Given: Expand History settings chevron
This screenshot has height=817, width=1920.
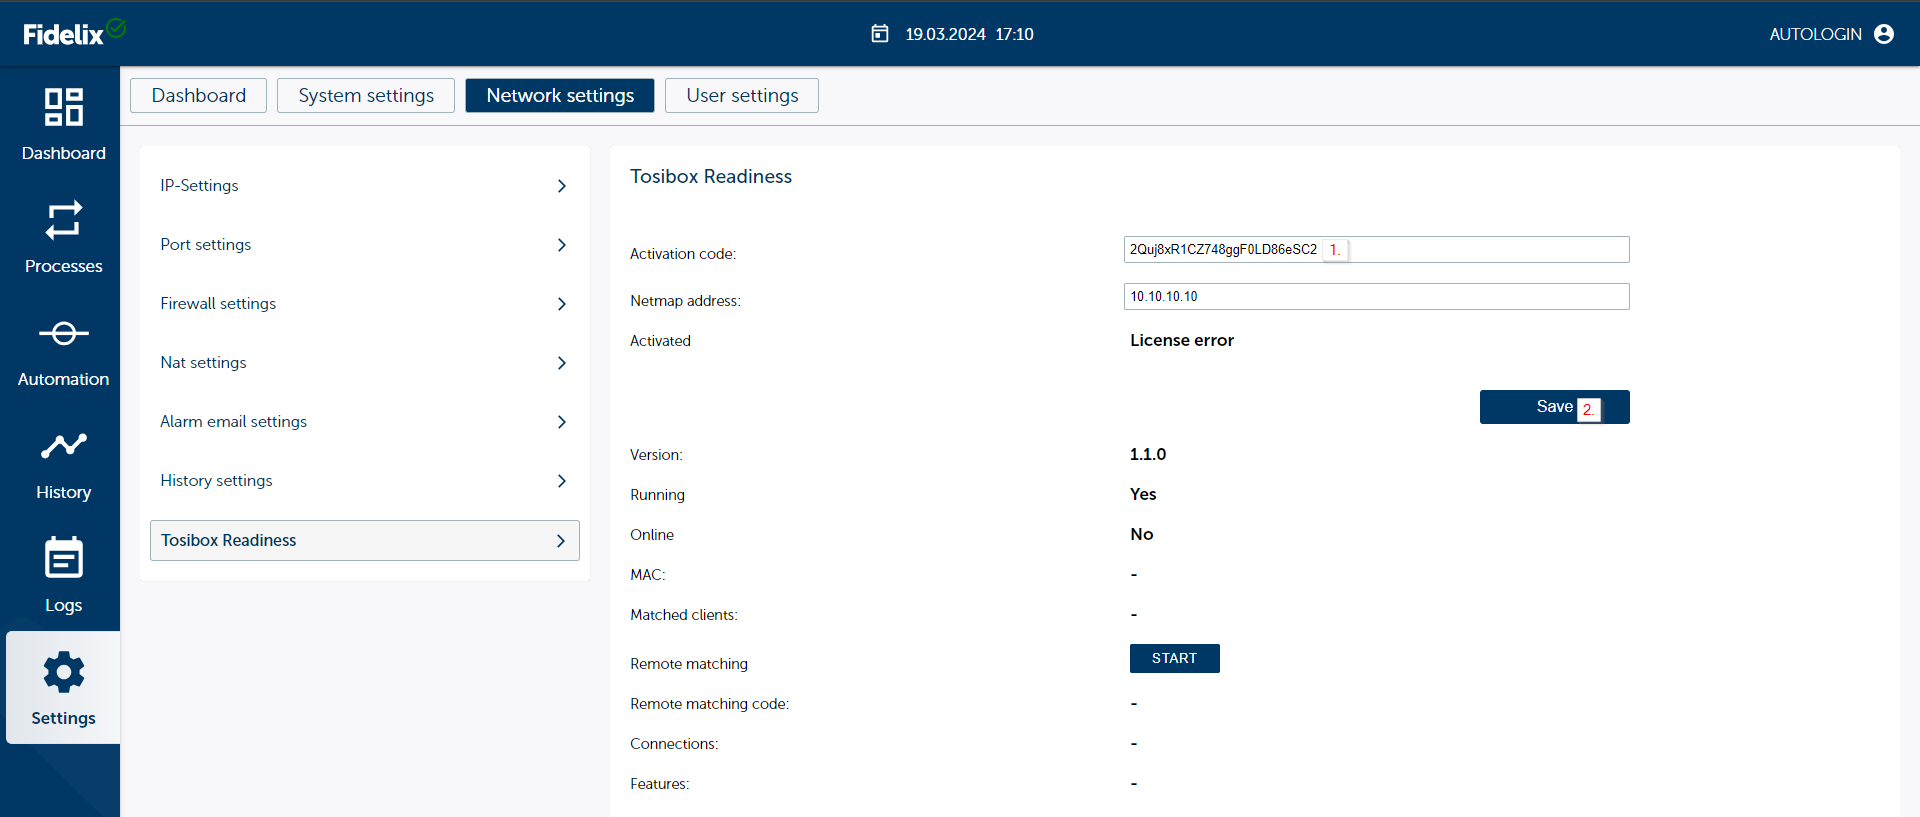Looking at the screenshot, I should pyautogui.click(x=562, y=481).
